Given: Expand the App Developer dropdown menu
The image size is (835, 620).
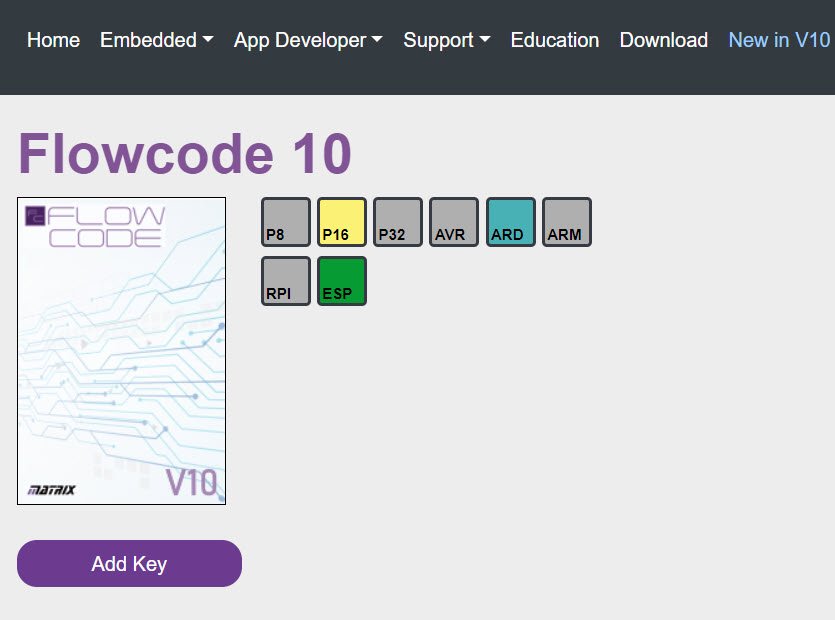Looking at the screenshot, I should point(308,40).
